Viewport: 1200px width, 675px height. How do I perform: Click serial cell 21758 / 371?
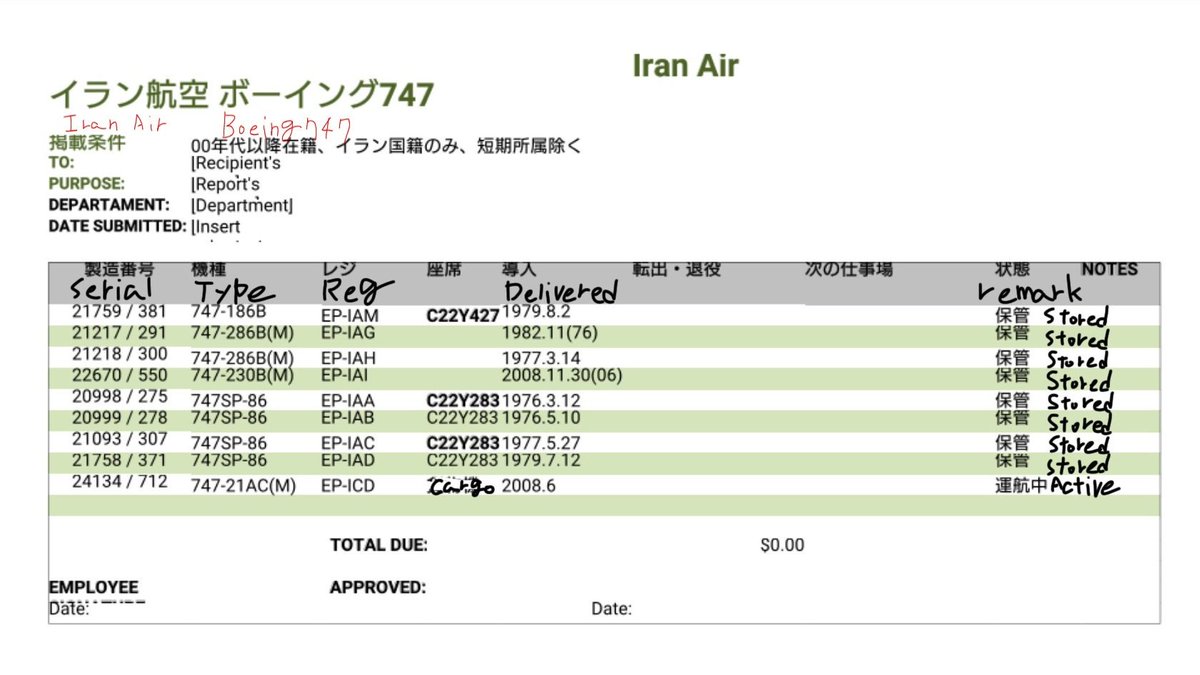tap(120, 459)
